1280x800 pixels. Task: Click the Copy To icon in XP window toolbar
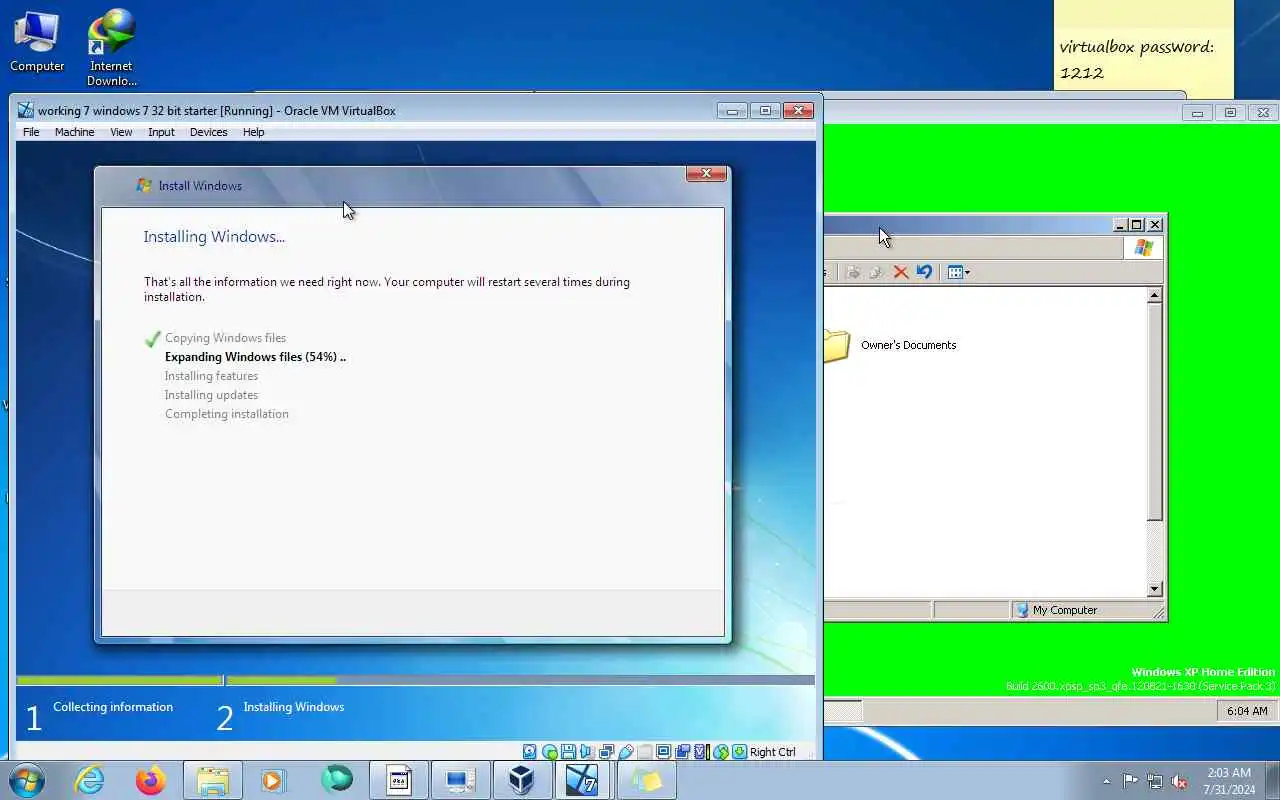(876, 272)
